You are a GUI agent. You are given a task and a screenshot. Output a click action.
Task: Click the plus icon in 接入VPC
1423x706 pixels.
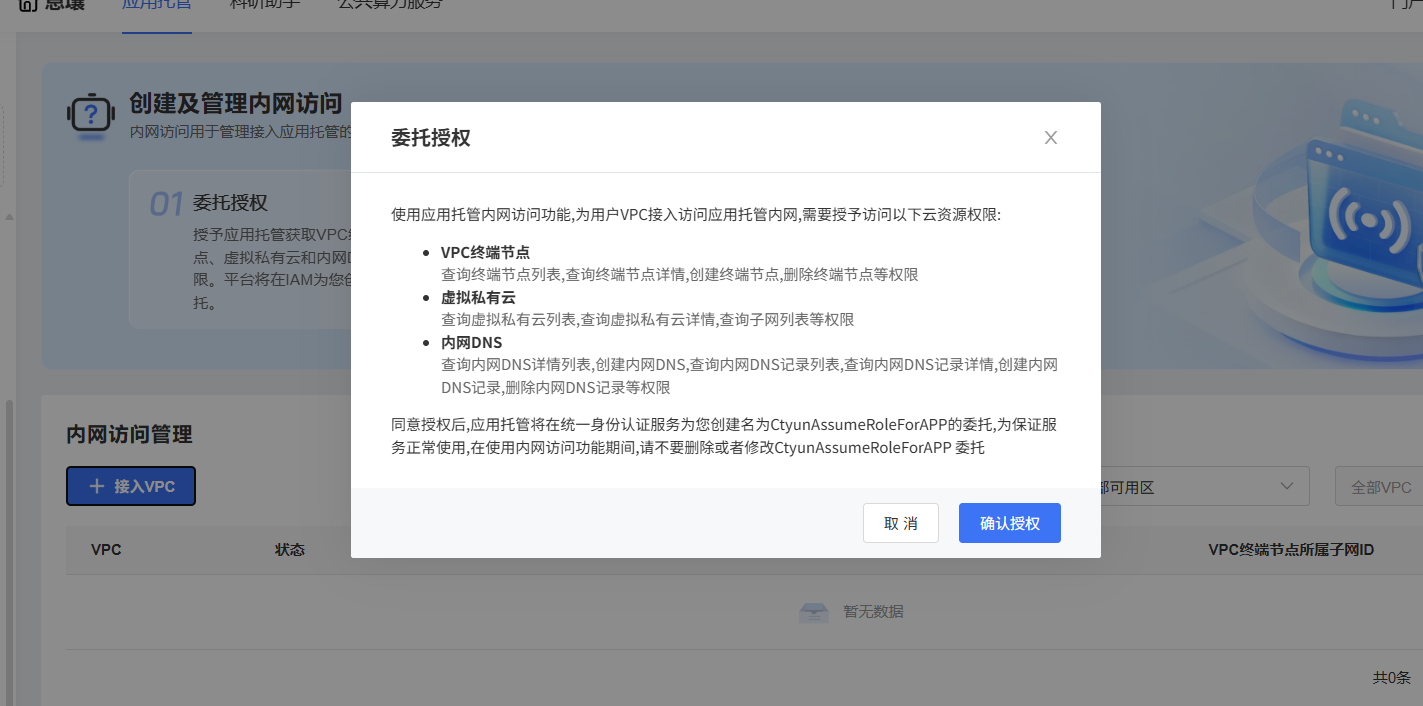point(97,486)
